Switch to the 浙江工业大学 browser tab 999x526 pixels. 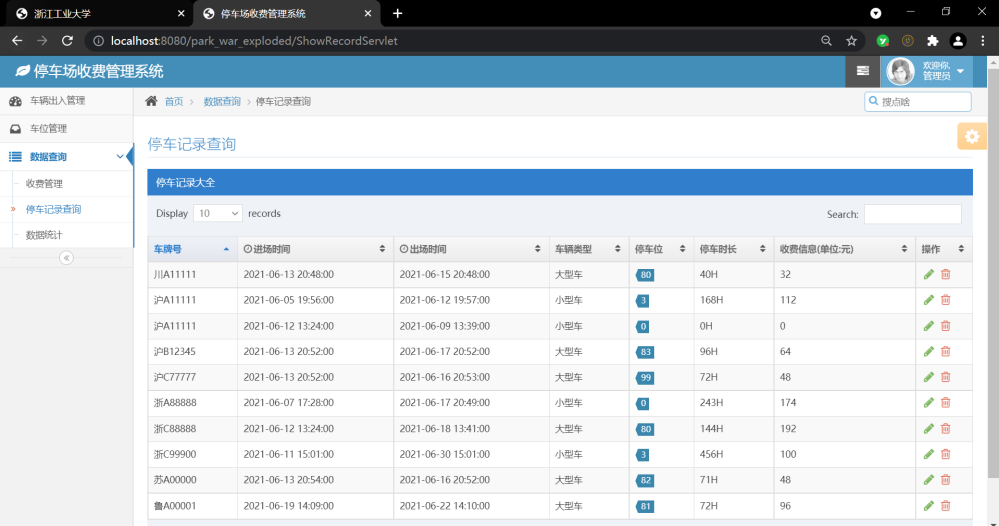[x=96, y=13]
